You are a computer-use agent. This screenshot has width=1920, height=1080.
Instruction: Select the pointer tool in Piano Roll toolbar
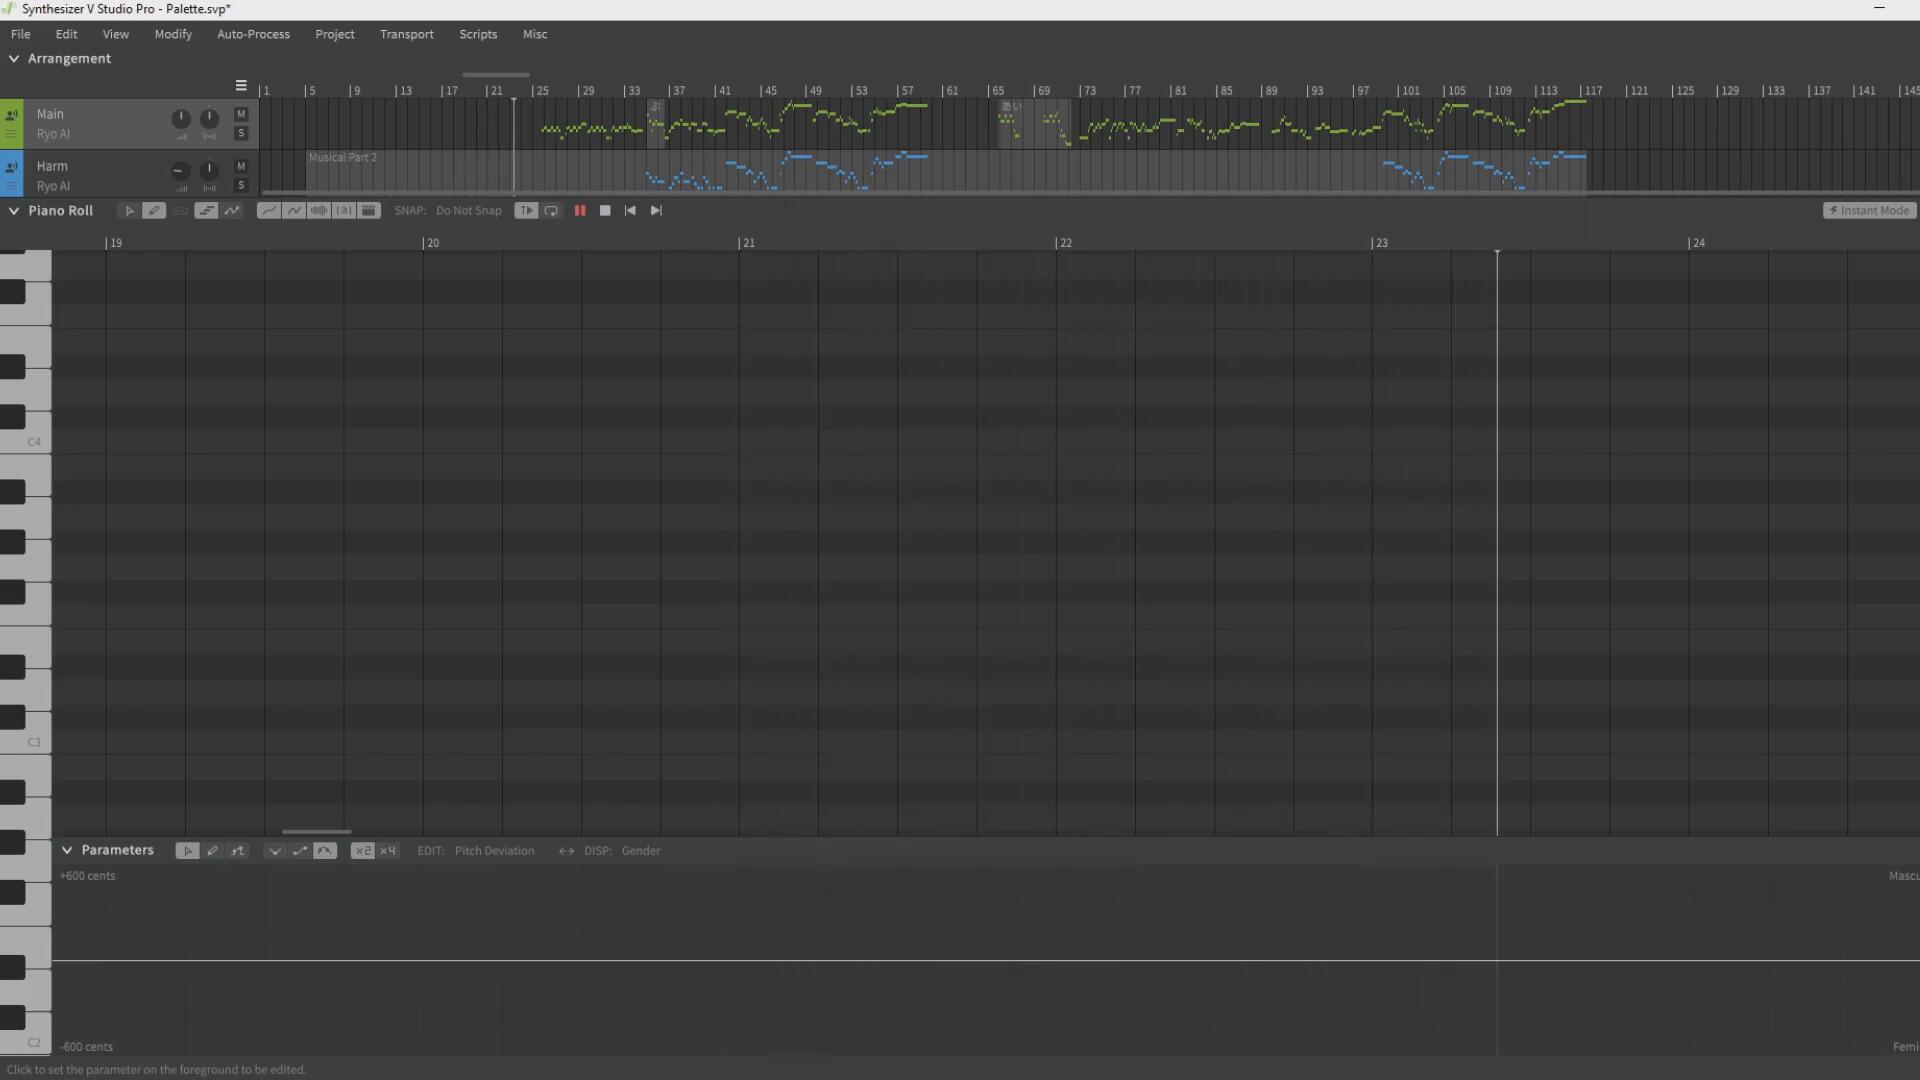tap(128, 211)
